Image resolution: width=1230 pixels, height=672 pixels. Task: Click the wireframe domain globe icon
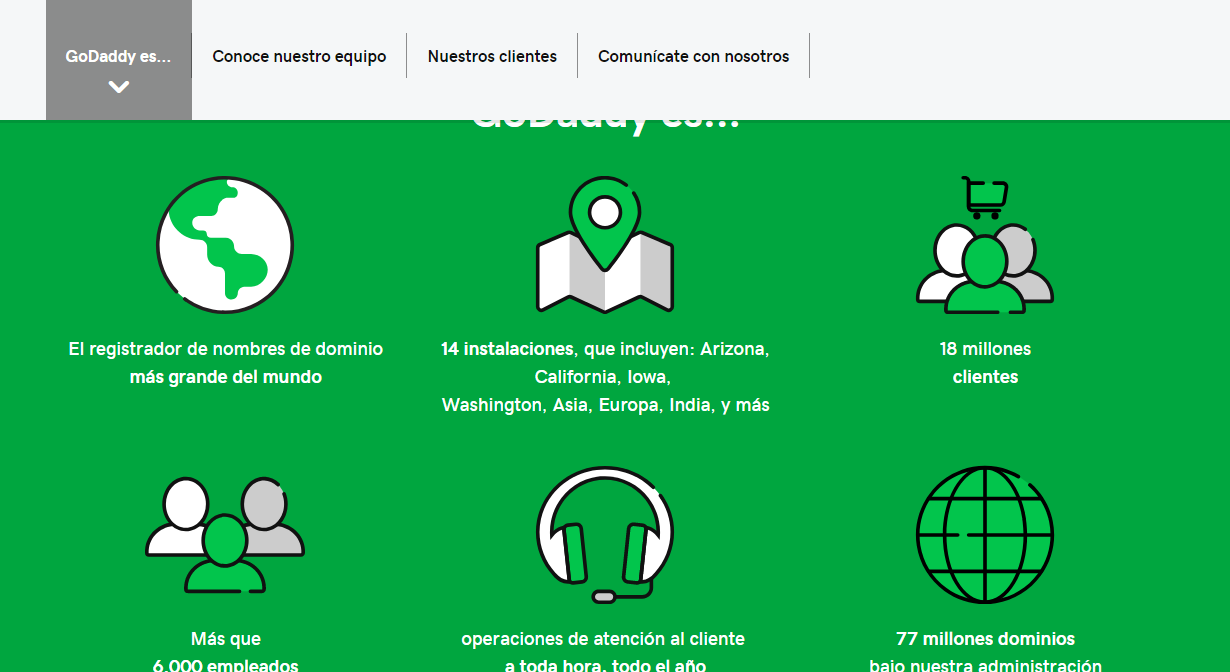click(985, 535)
